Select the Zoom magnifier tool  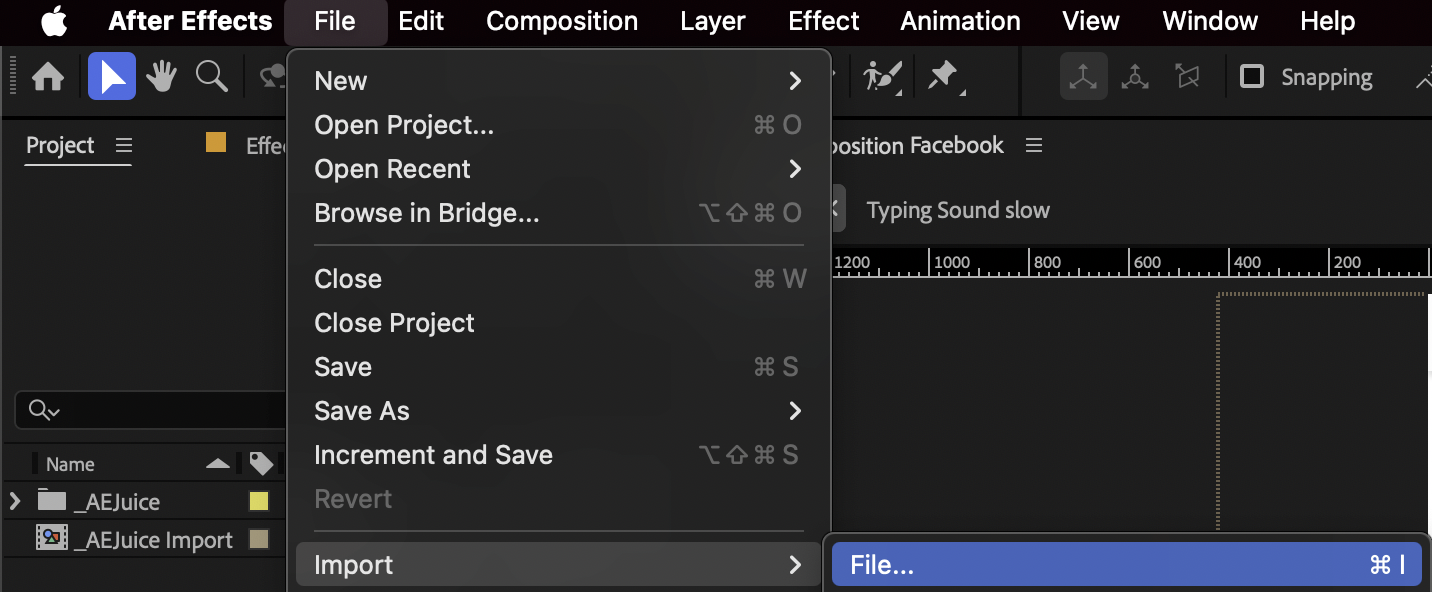pyautogui.click(x=211, y=77)
